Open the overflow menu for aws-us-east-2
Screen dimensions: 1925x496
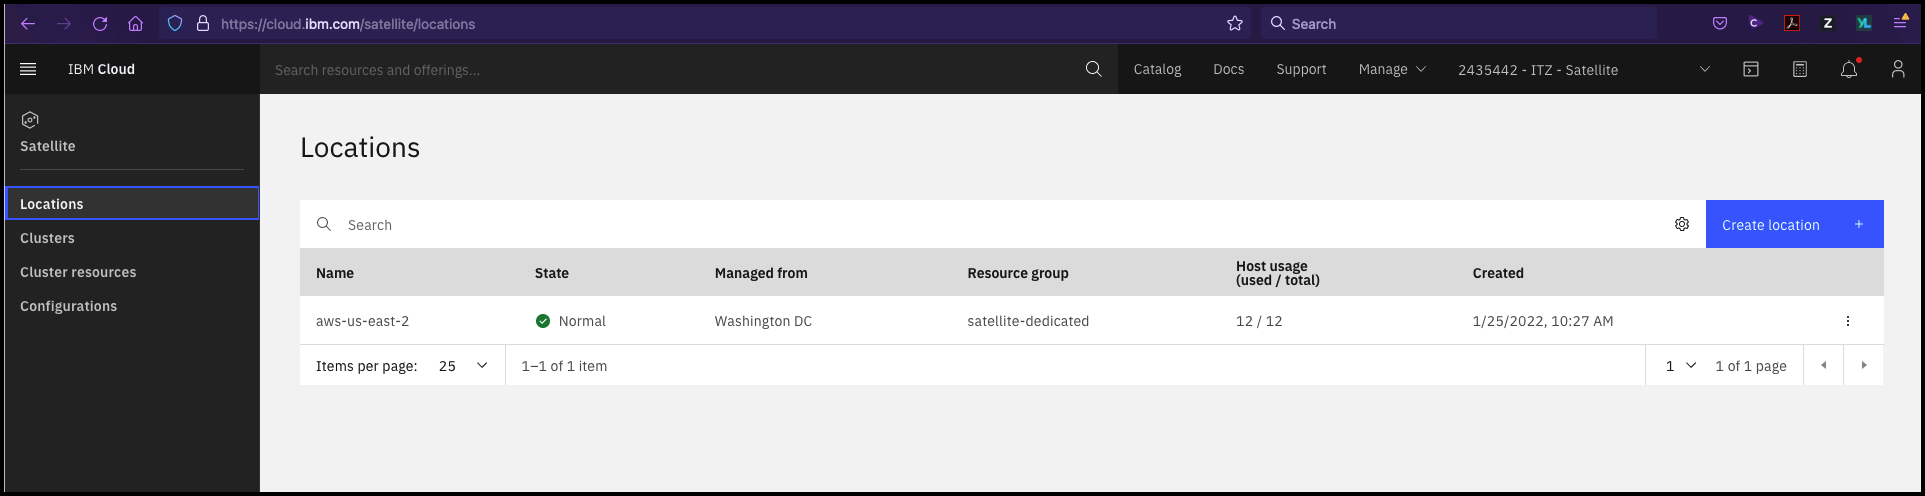1848,321
